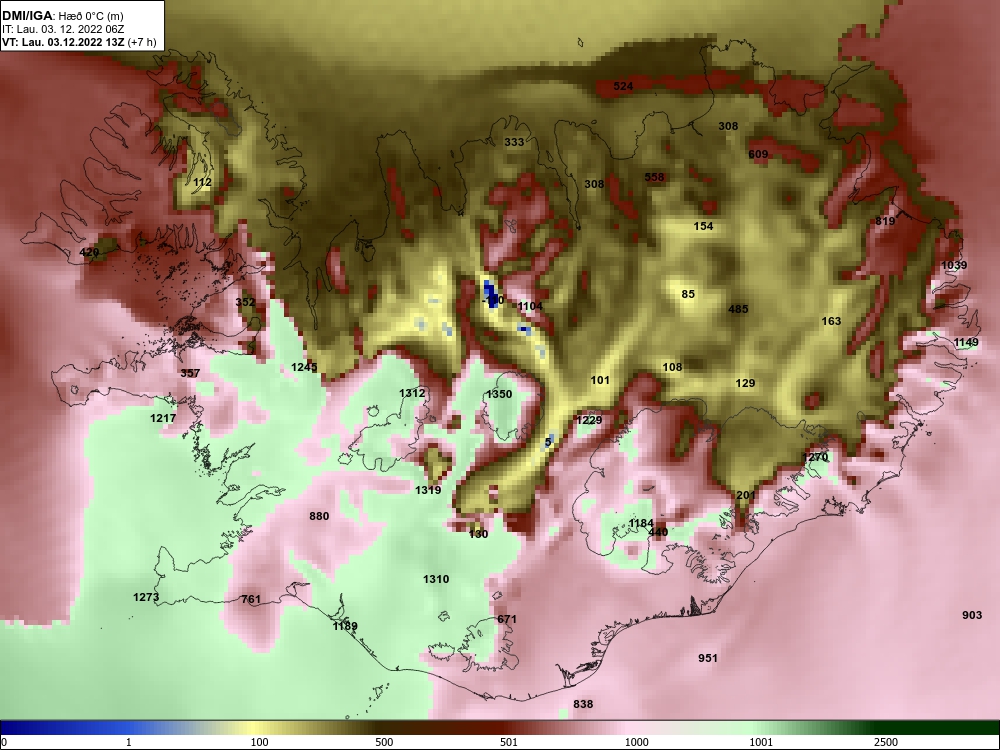The height and width of the screenshot is (750, 1000).
Task: Click the 838 value off the south coast
Action: pyautogui.click(x=583, y=704)
